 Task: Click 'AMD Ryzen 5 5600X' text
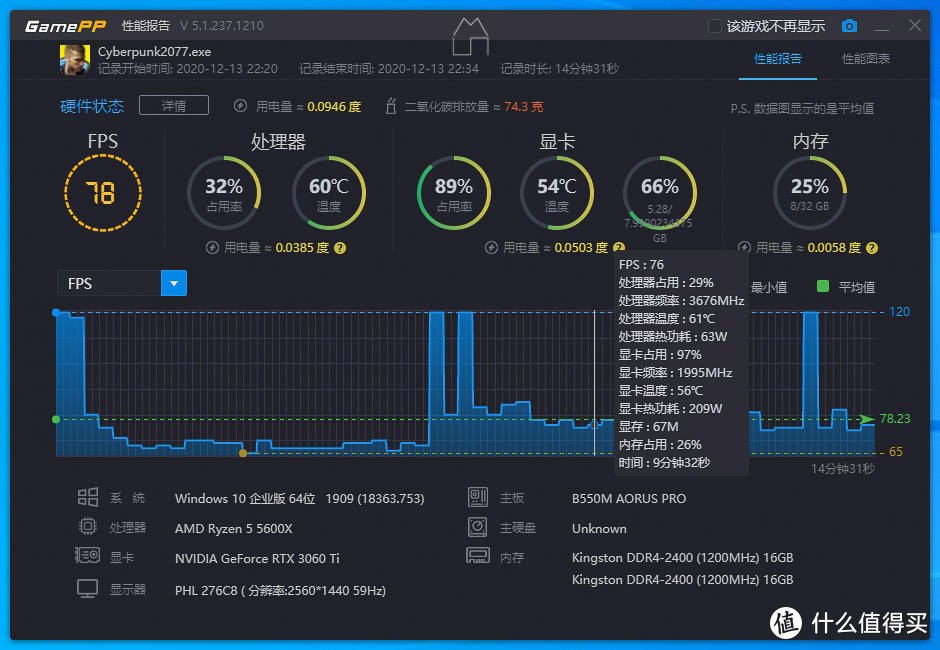234,528
